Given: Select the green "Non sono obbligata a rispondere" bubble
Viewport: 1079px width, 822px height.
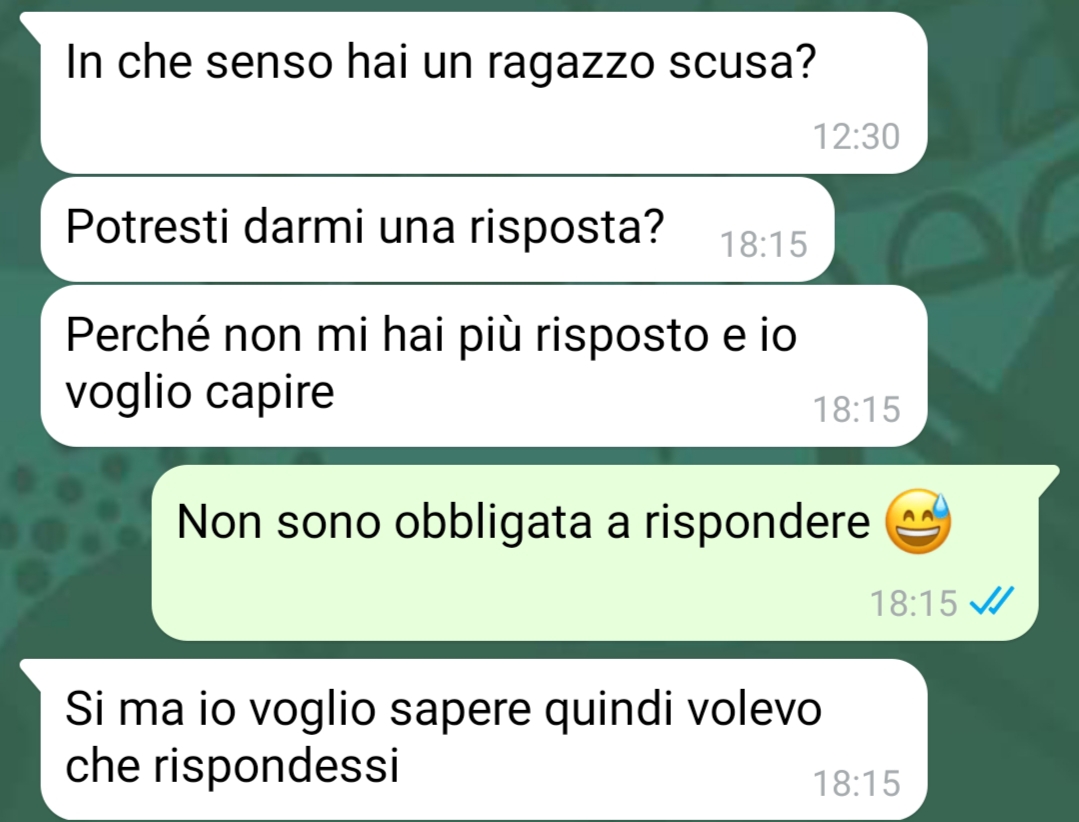Looking at the screenshot, I should [595, 552].
